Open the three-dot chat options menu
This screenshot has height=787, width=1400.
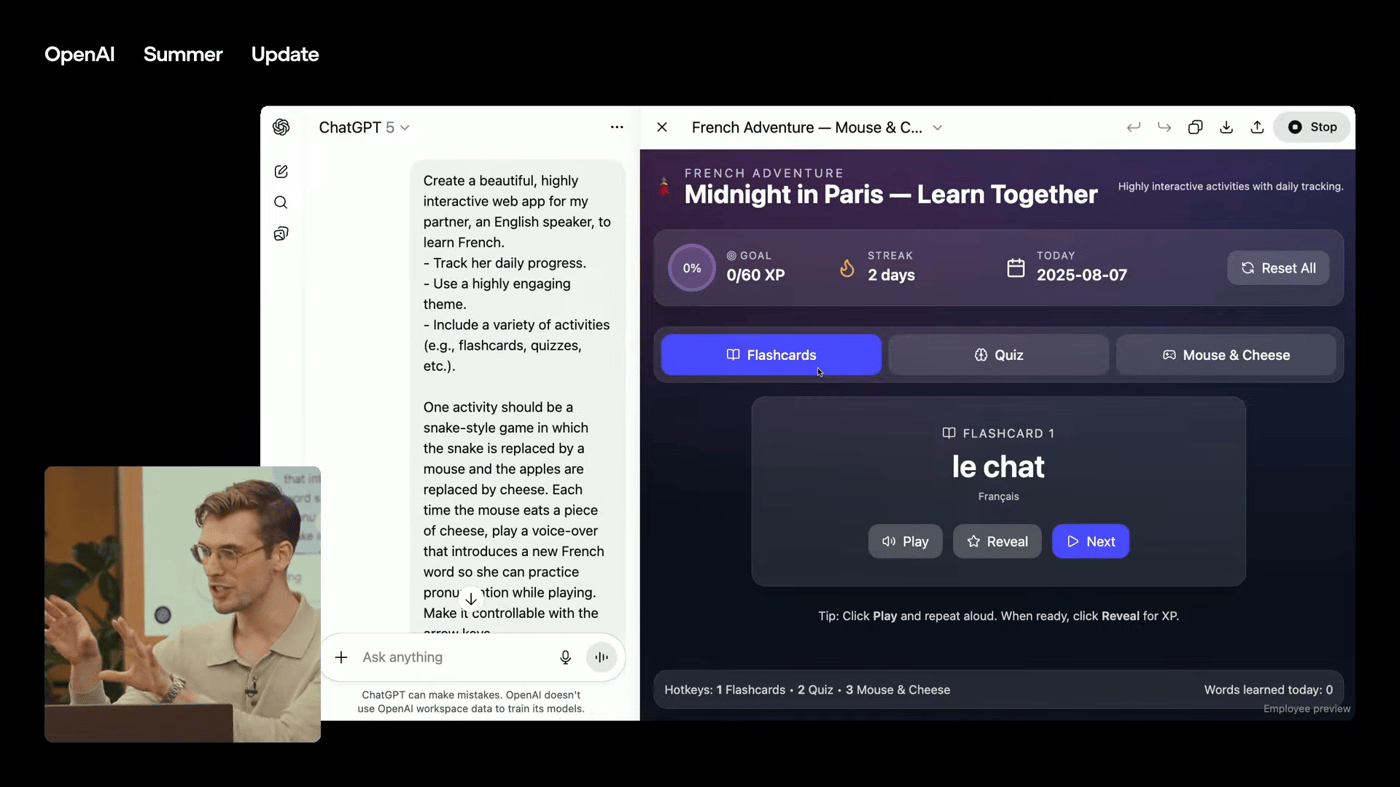(617, 127)
